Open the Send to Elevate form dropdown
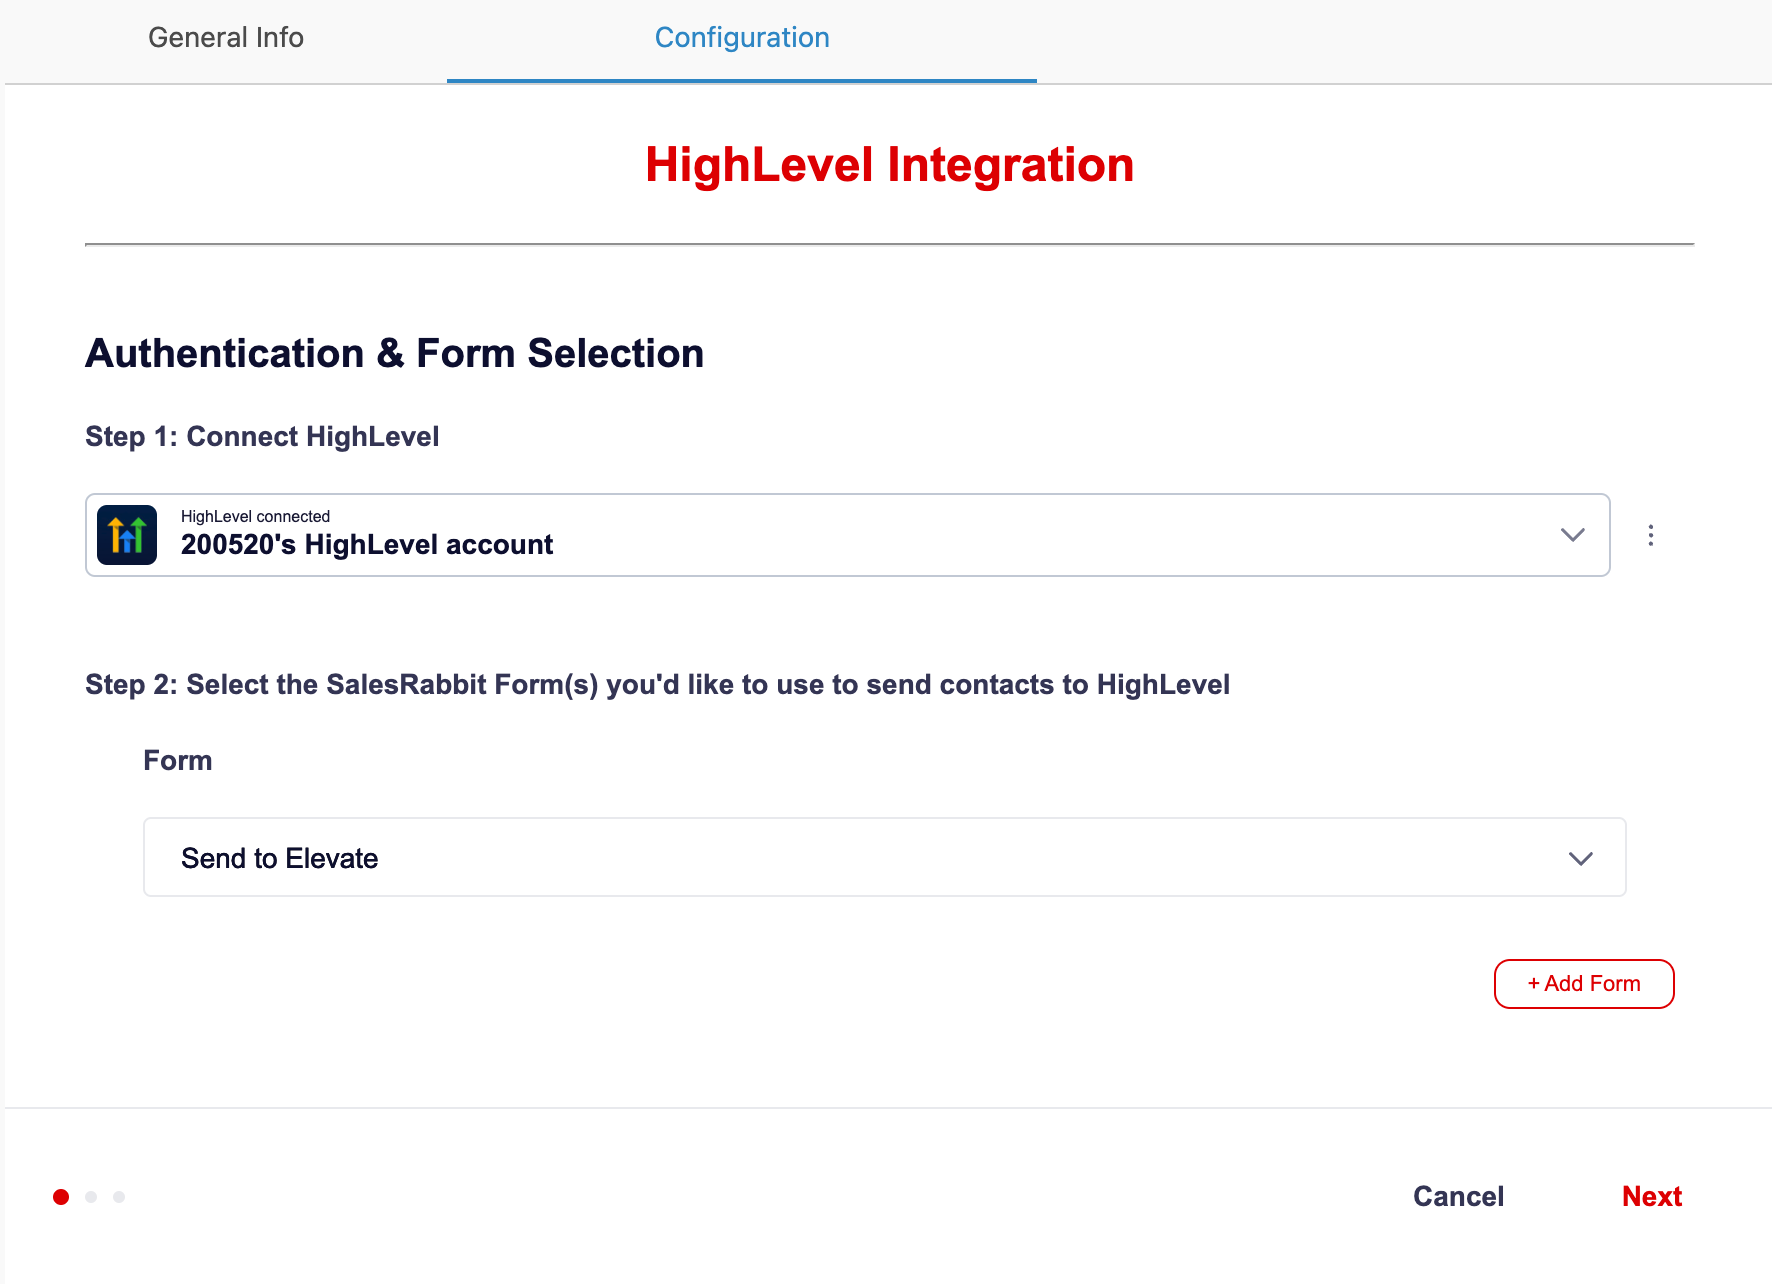 tap(885, 857)
